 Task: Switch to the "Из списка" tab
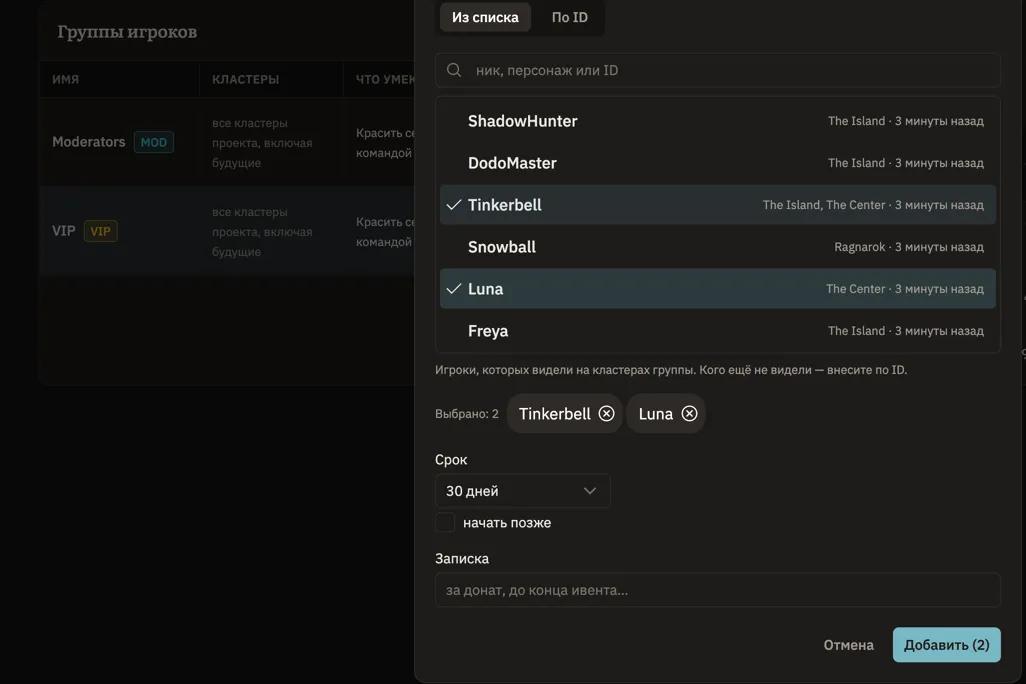pos(485,17)
